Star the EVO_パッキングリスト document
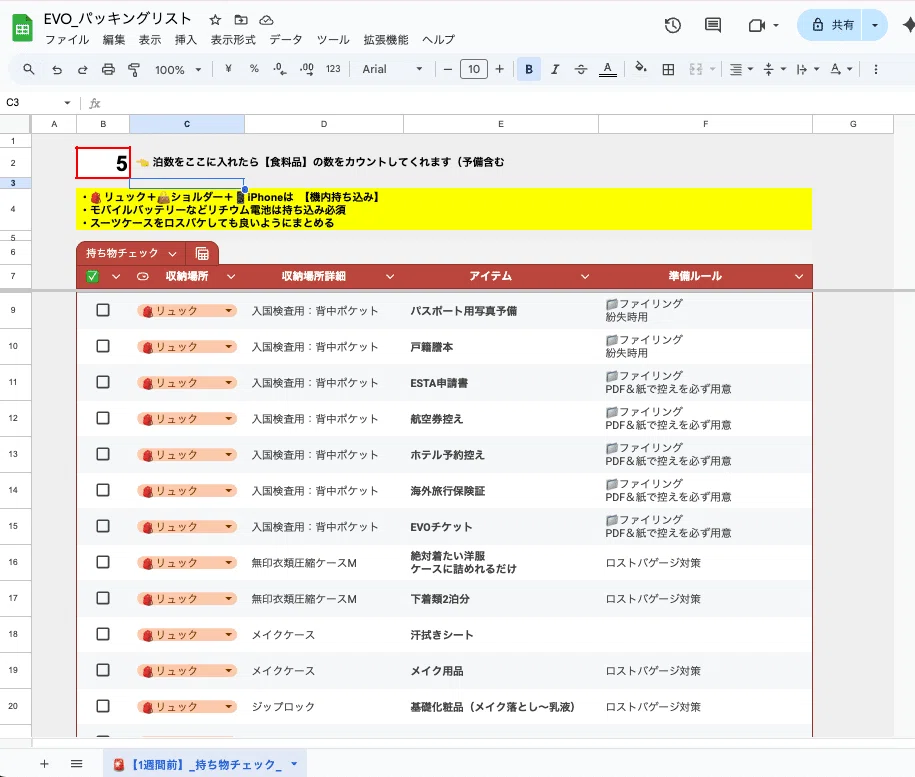 click(215, 20)
